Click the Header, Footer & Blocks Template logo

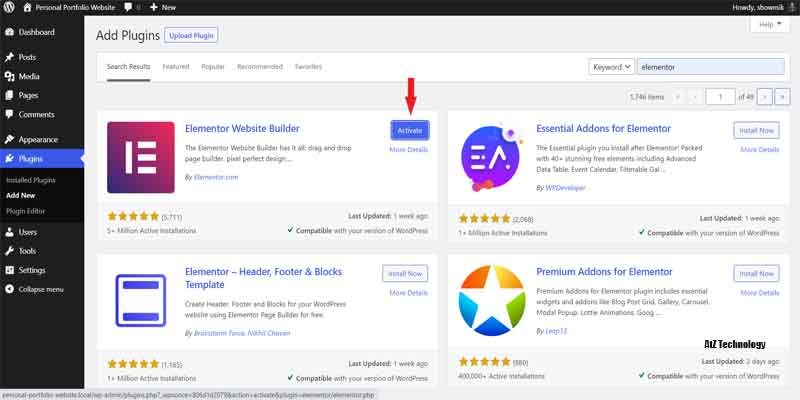coord(141,301)
